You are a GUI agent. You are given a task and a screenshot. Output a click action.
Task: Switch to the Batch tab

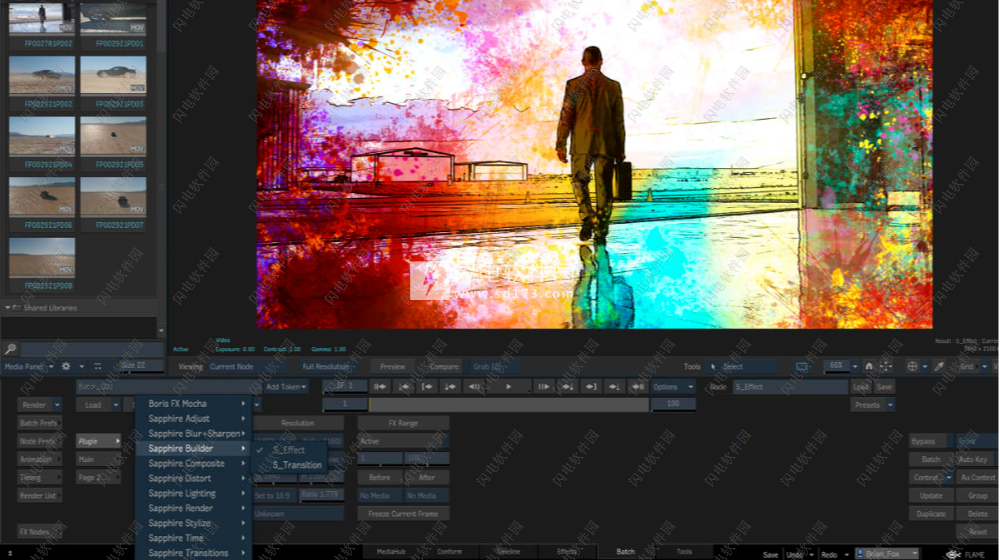click(x=625, y=552)
